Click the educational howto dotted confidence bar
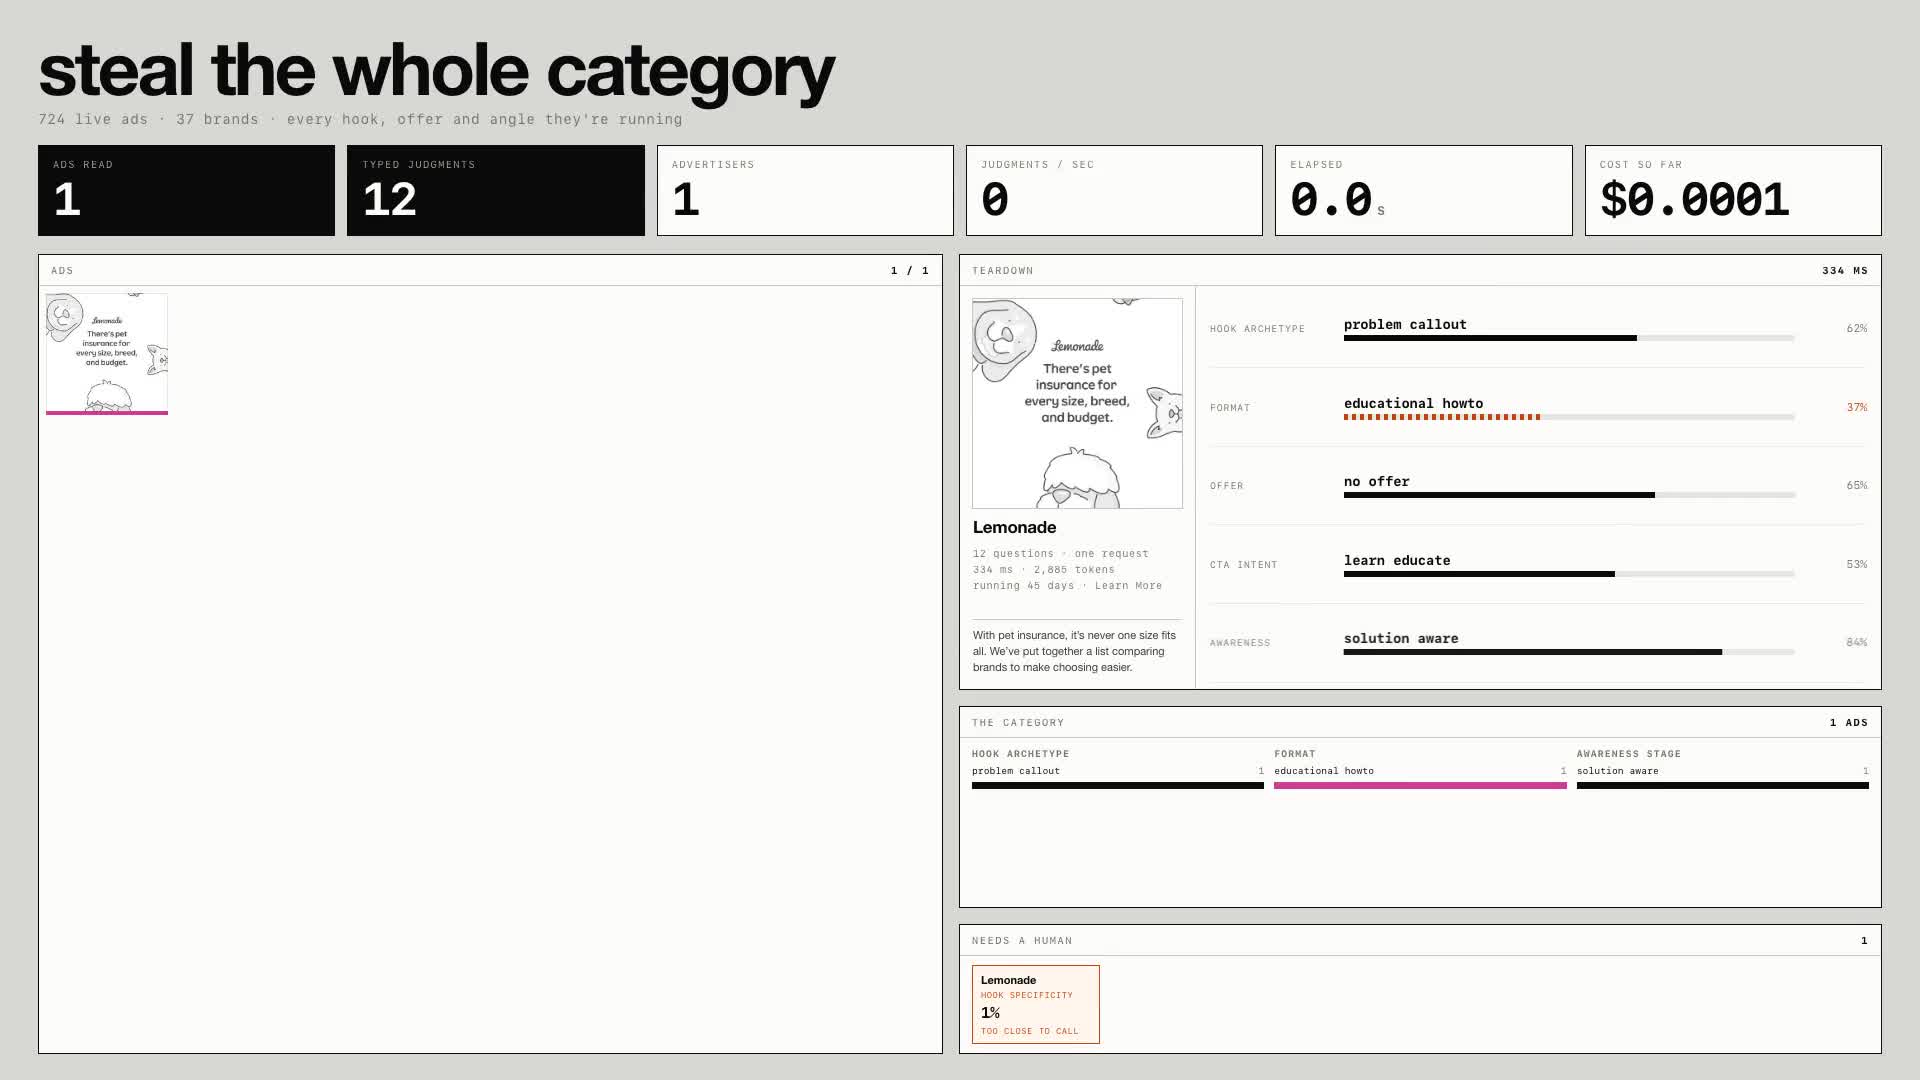This screenshot has width=1920, height=1080. click(x=1569, y=417)
